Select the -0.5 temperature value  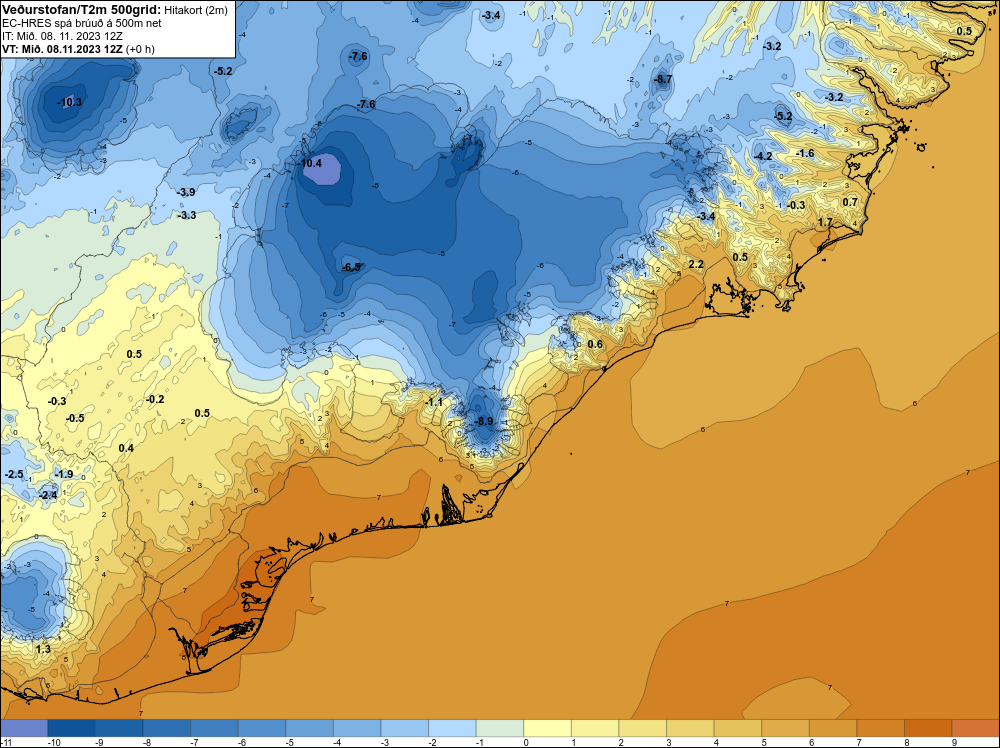[75, 418]
